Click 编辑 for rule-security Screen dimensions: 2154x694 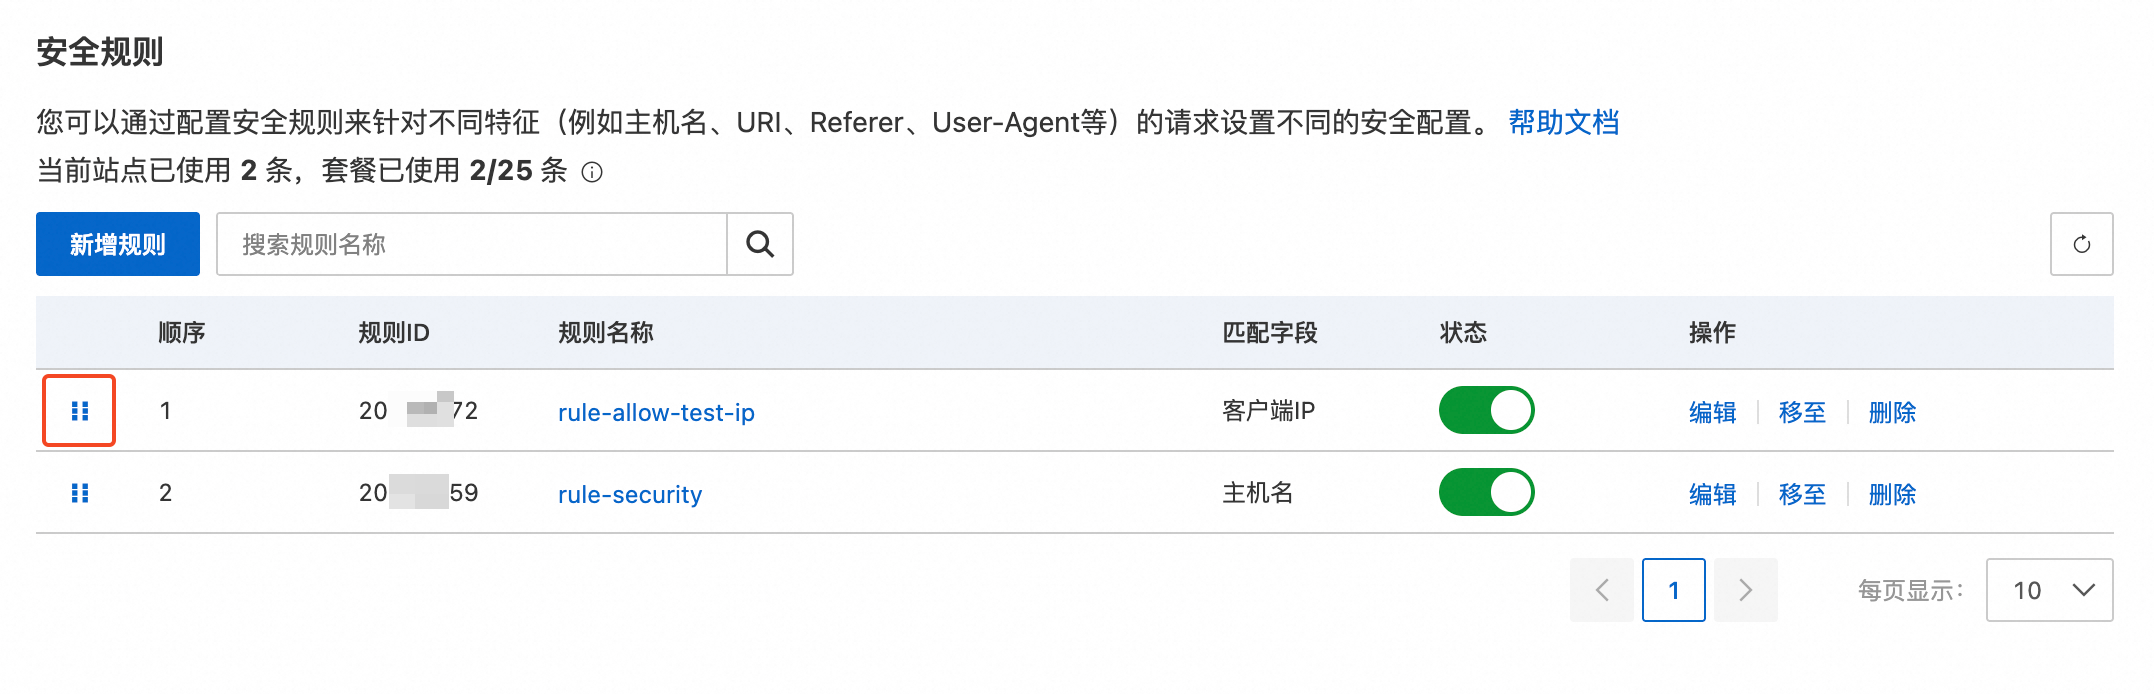pyautogui.click(x=1712, y=494)
